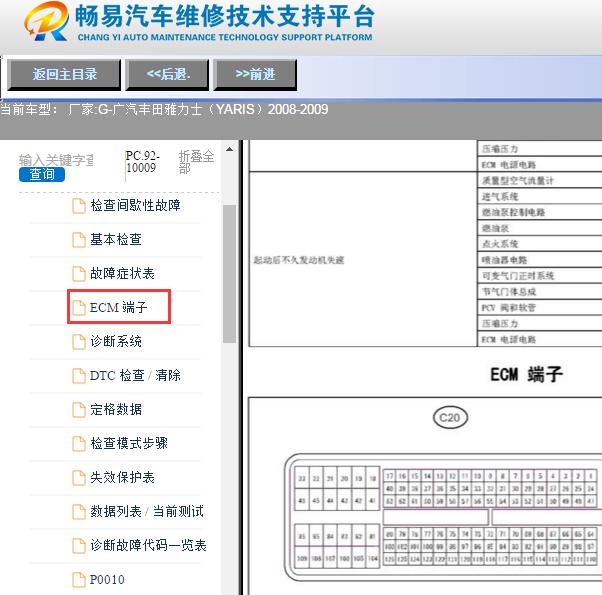Click the PC.92-10009 label
This screenshot has height=595, width=602.
tap(142, 162)
